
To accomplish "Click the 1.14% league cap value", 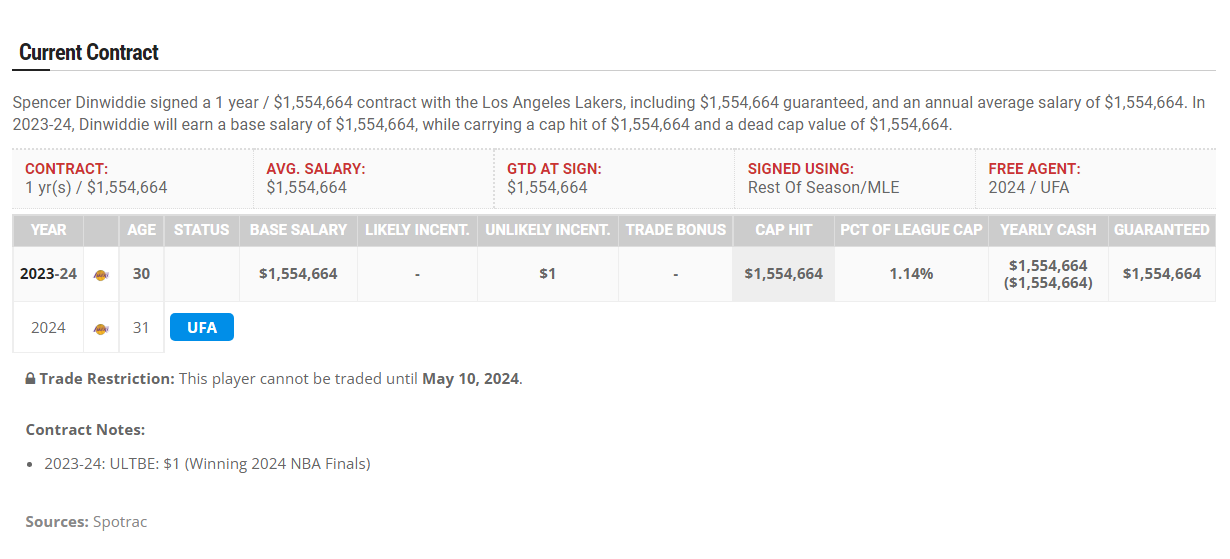I will 911,274.
